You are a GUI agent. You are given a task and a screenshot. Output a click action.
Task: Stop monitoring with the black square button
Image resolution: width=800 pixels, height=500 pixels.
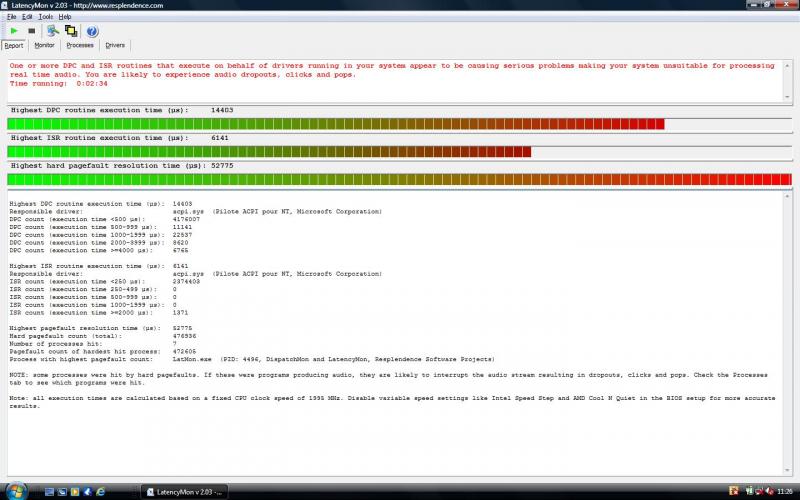click(32, 31)
